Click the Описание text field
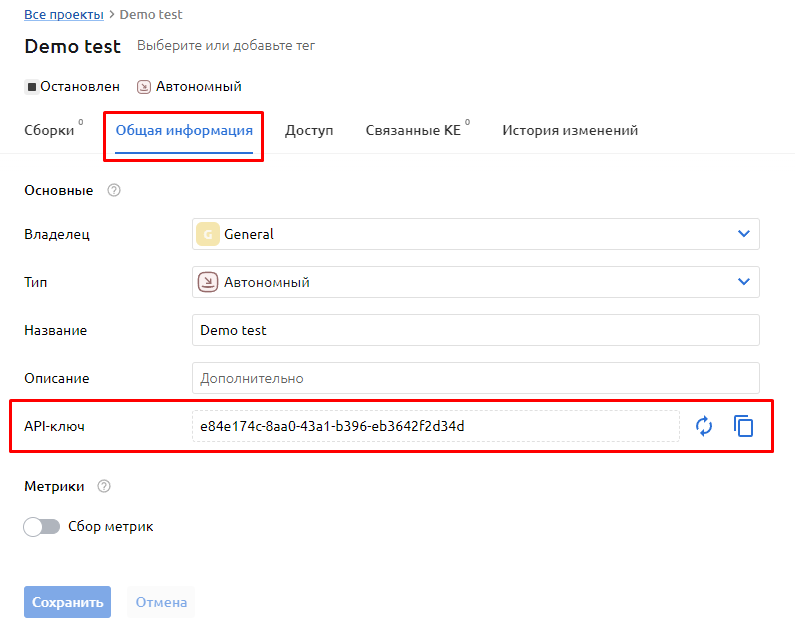 (x=475, y=378)
